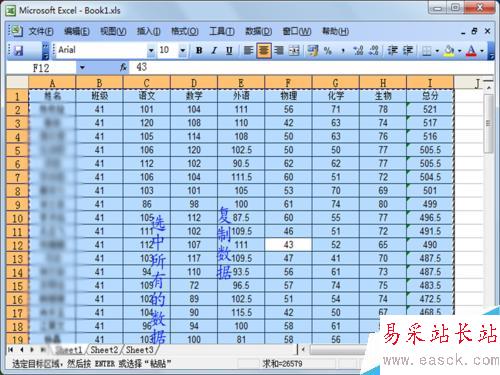Viewport: 500px width, 375px height.
Task: Click the Fill Color bucket icon
Action: pos(449,51)
